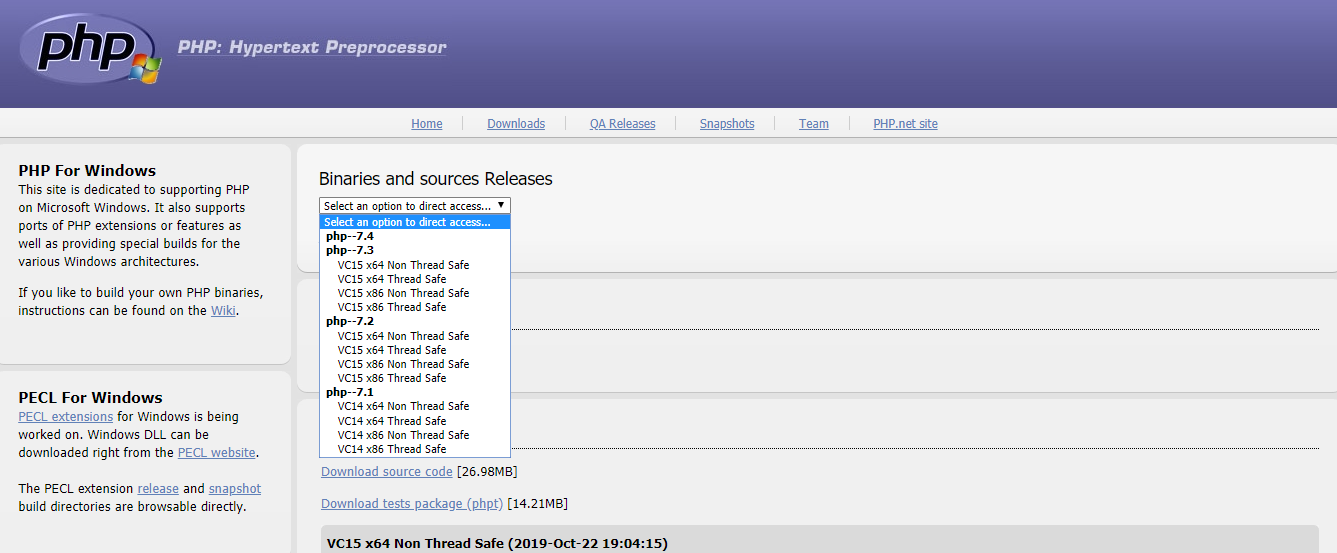Select php 7.2 VC15 x86 Non Thread Safe
The width and height of the screenshot is (1337, 553).
(415, 364)
